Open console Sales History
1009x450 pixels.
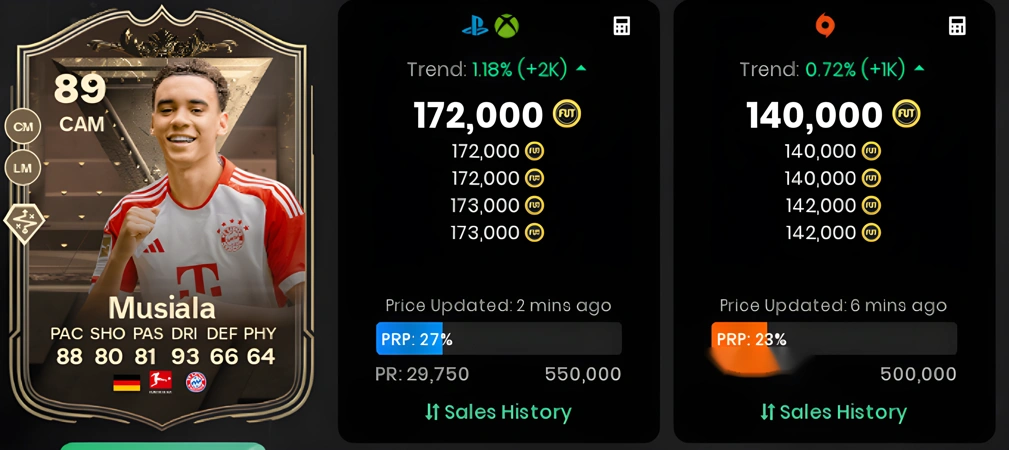498,412
